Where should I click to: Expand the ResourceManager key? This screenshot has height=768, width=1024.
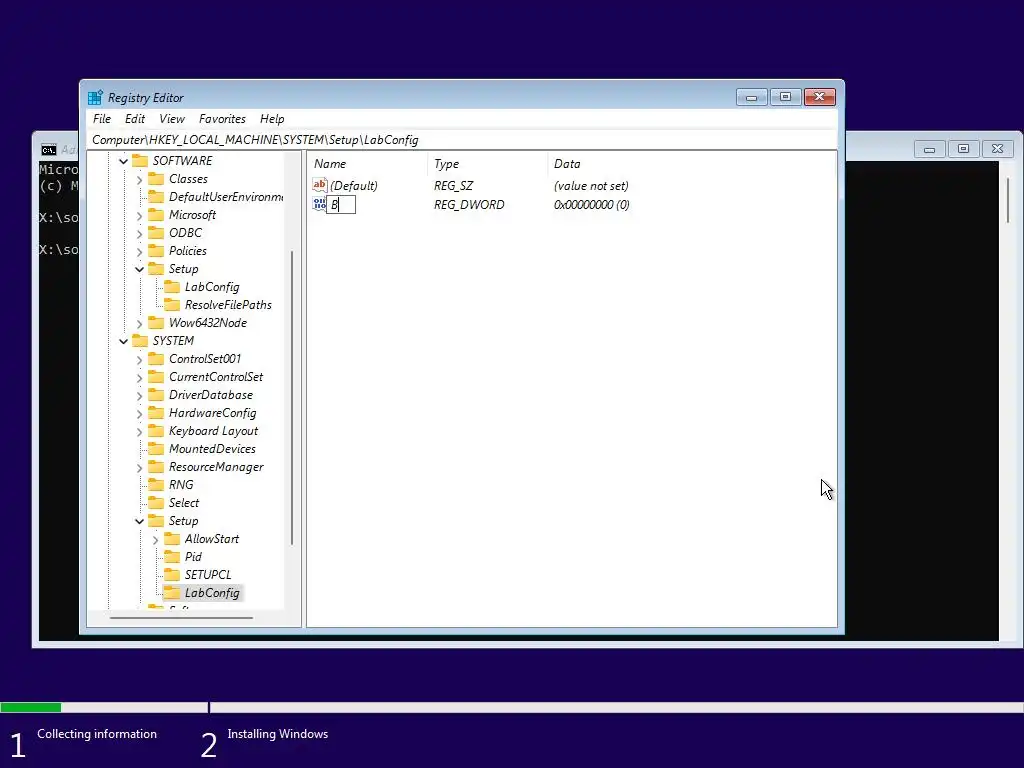click(x=139, y=468)
